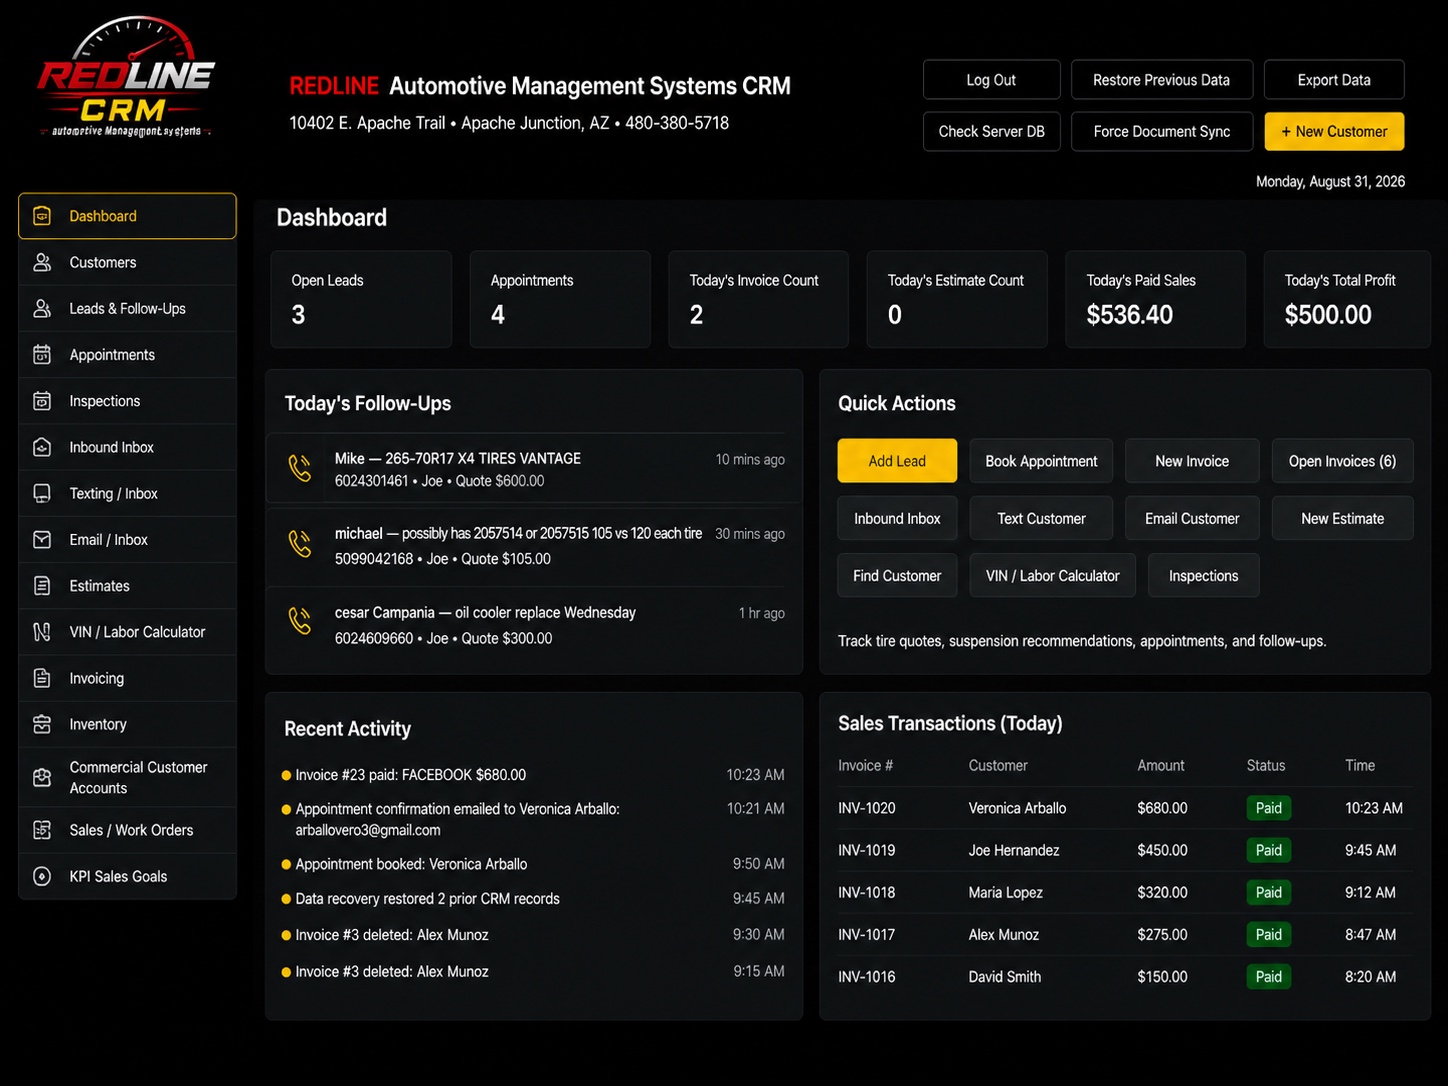
Task: Click the KPI Sales Goals icon
Action: [42, 876]
